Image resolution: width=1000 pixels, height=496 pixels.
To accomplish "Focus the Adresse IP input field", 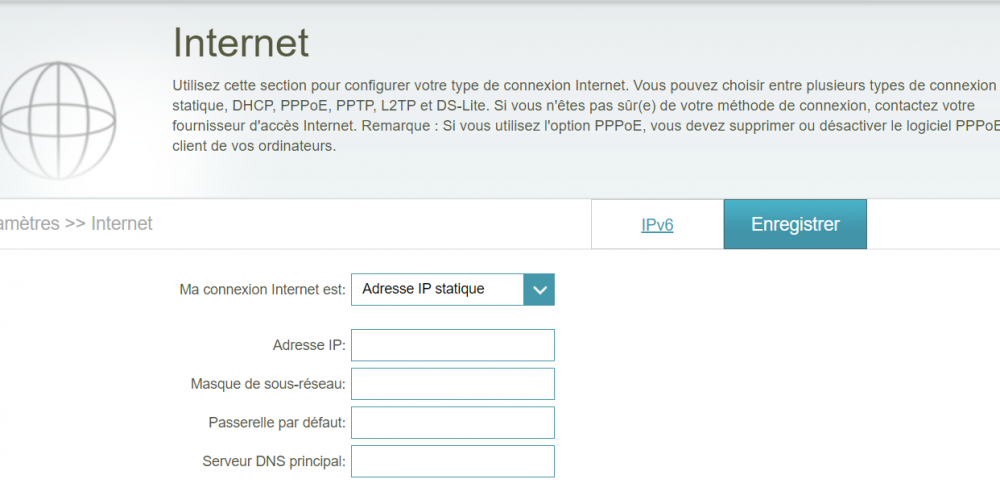I will coord(452,345).
